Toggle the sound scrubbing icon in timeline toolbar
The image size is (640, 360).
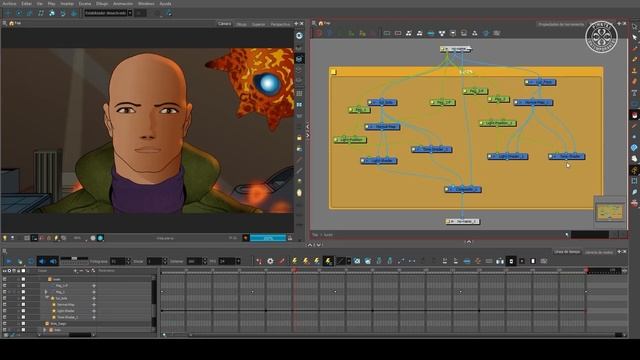(x=53, y=261)
